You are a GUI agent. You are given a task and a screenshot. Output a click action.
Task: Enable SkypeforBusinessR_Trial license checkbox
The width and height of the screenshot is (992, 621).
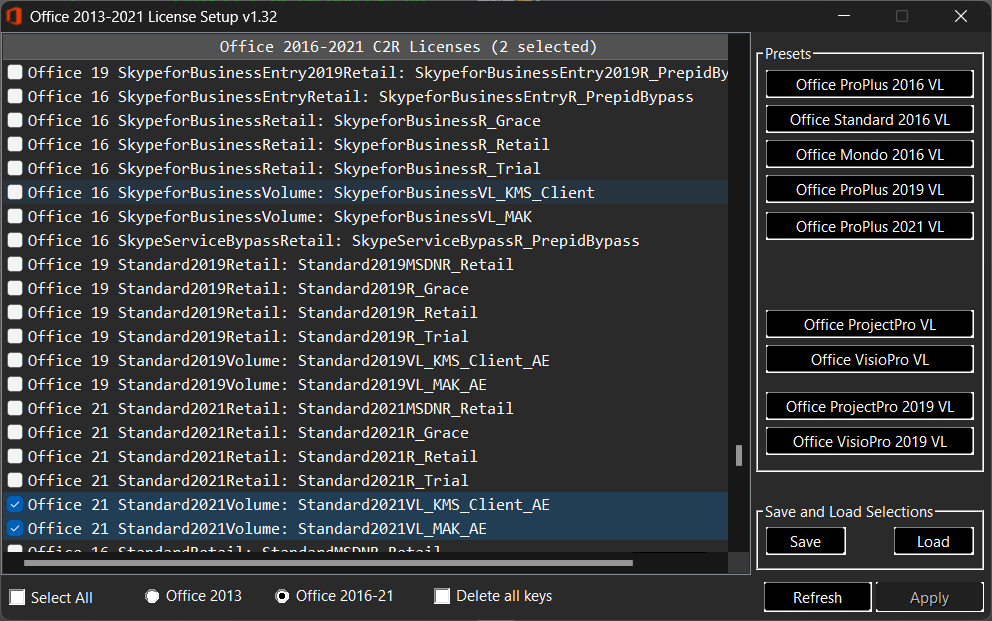tap(15, 168)
